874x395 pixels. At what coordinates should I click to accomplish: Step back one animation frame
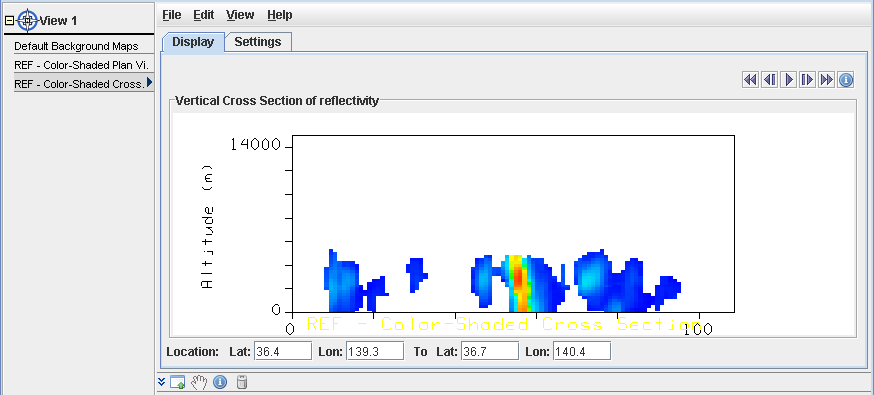769,80
